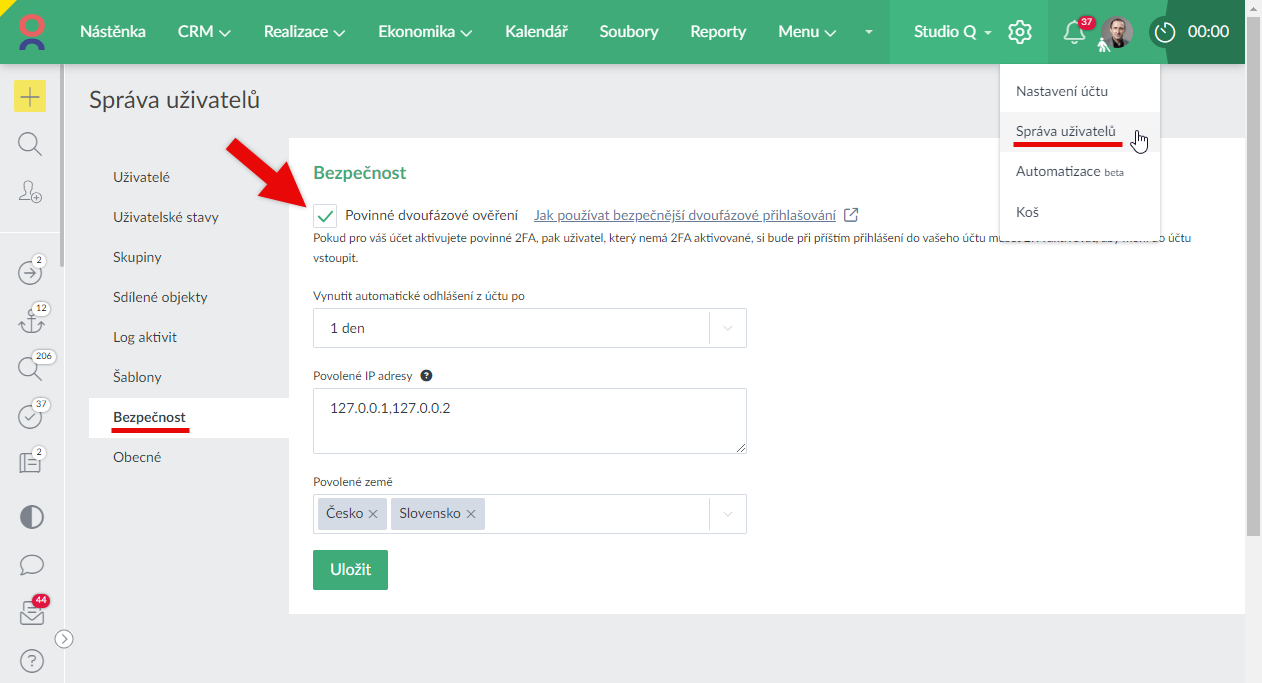Expand the CRM menu in top bar
1262x683 pixels.
point(204,32)
